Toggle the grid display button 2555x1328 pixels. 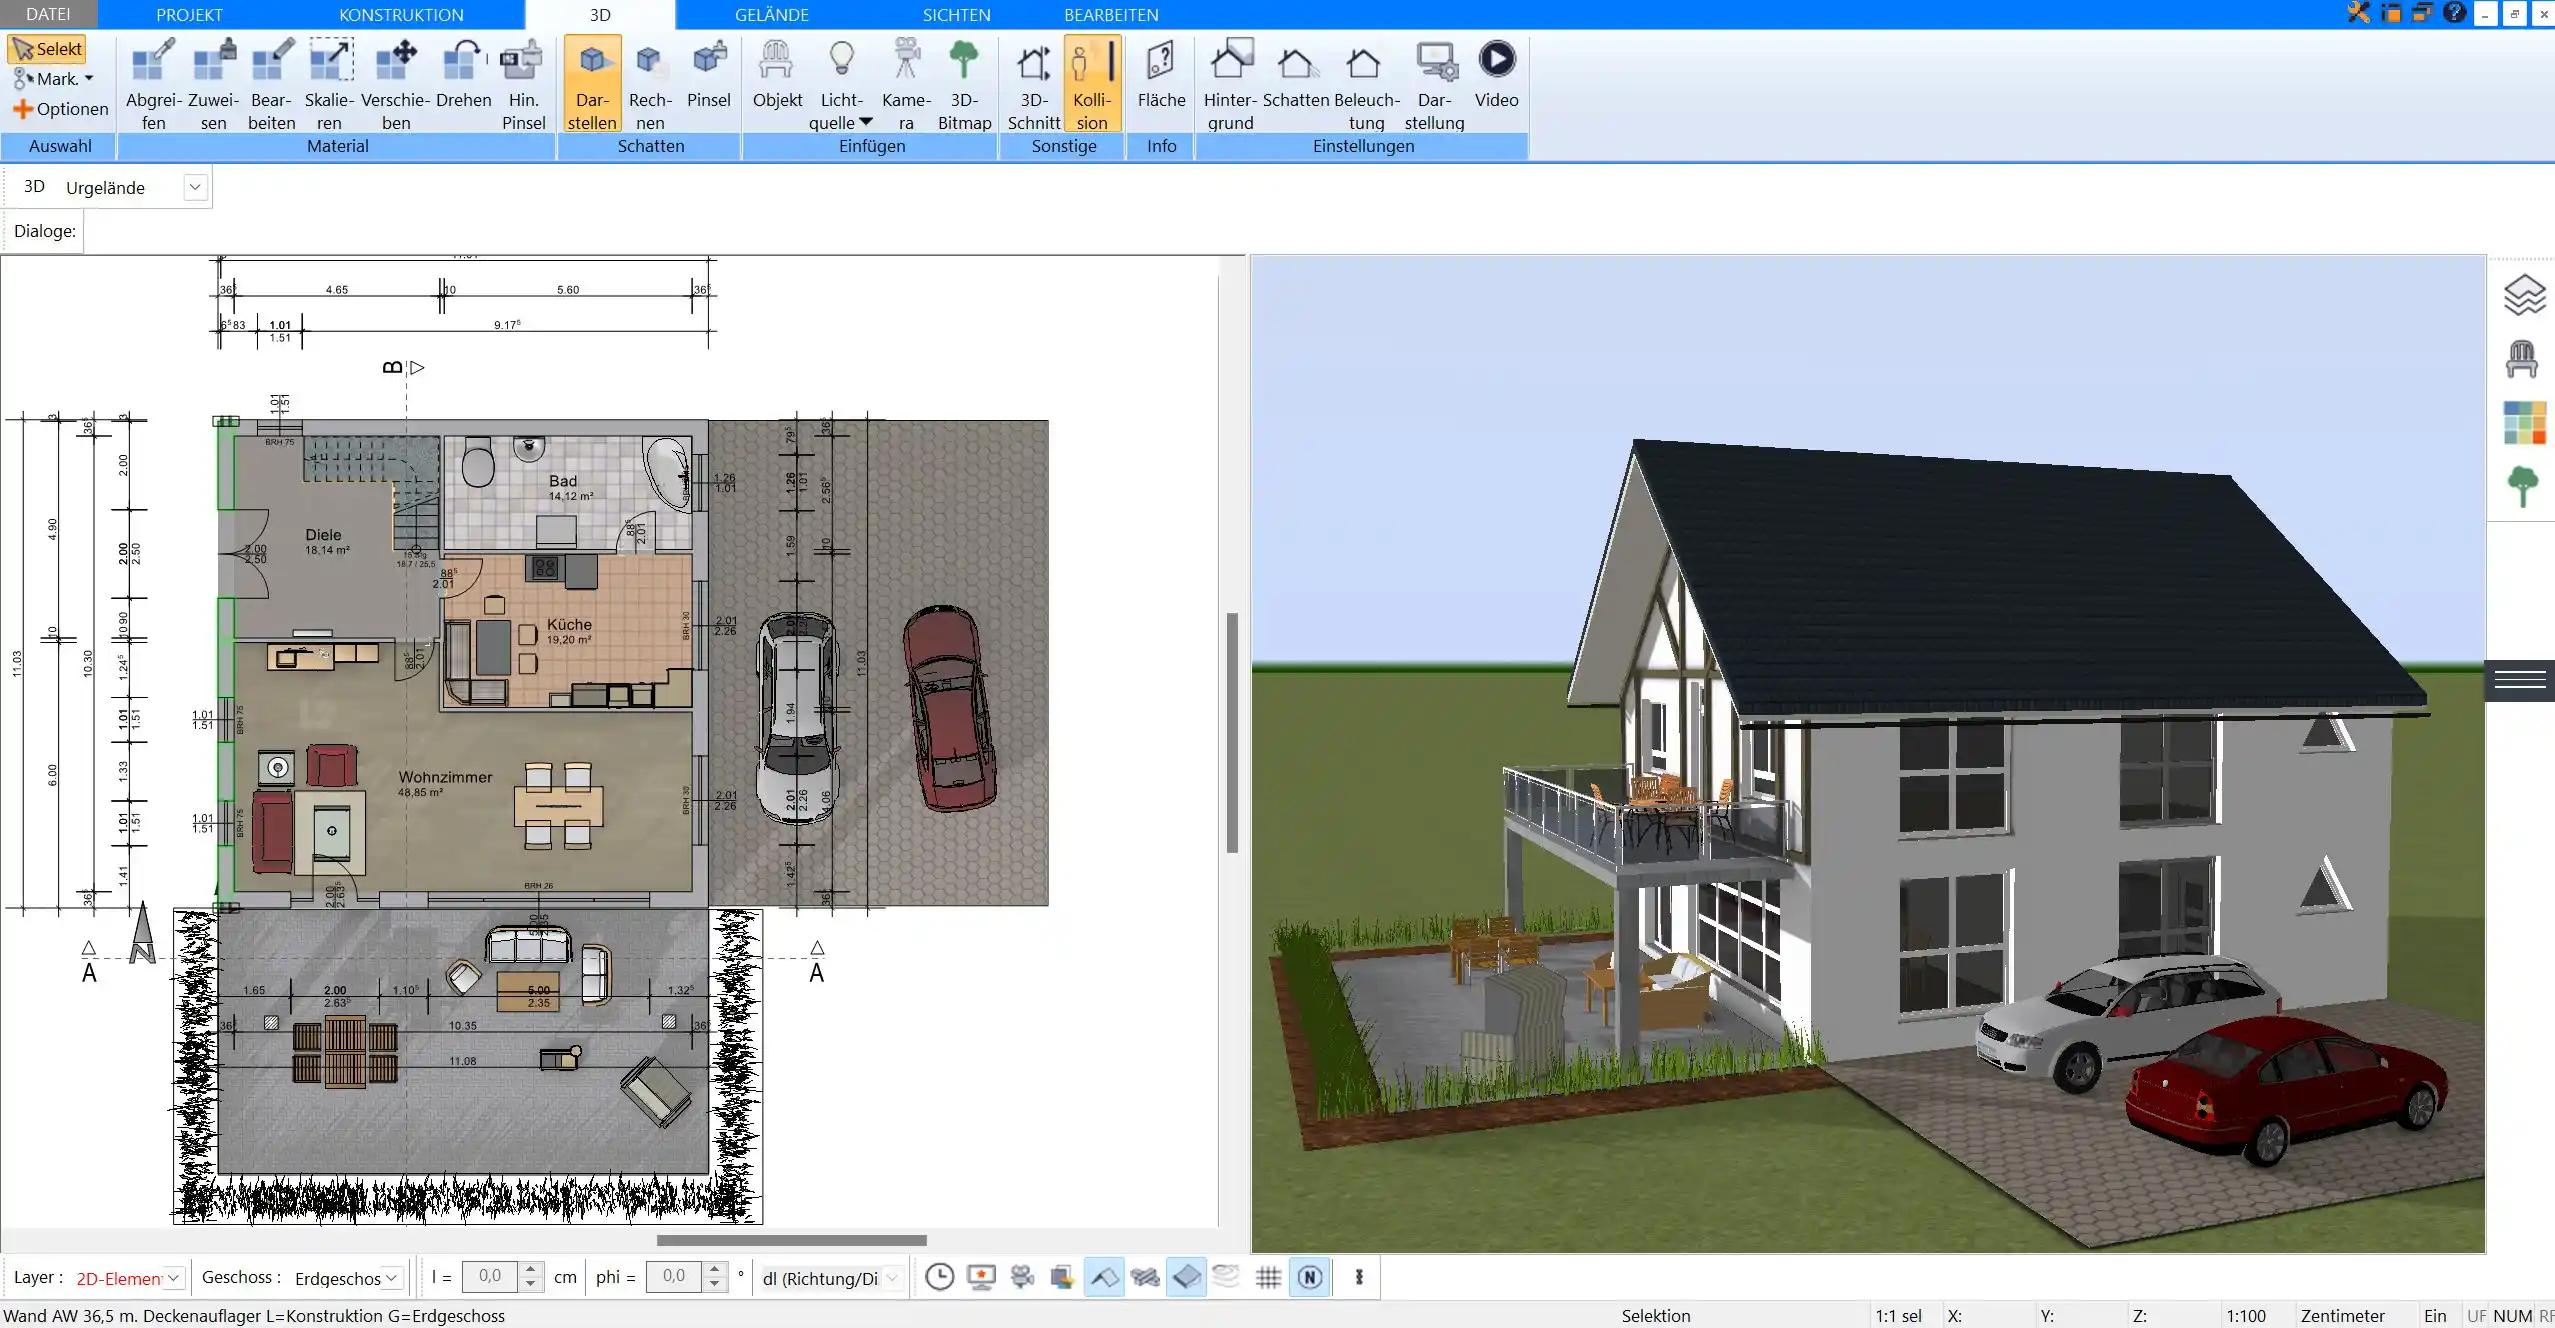1268,1277
